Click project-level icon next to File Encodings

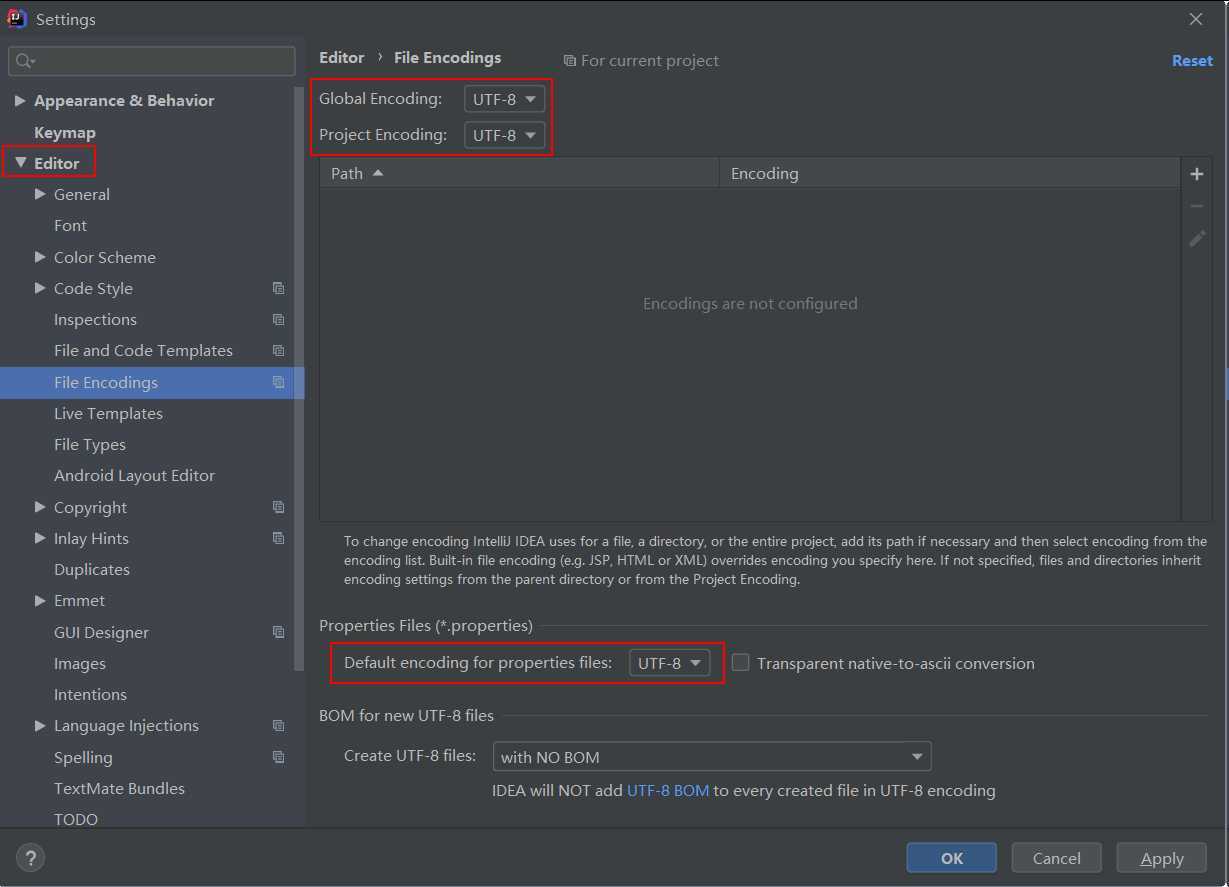coord(278,382)
